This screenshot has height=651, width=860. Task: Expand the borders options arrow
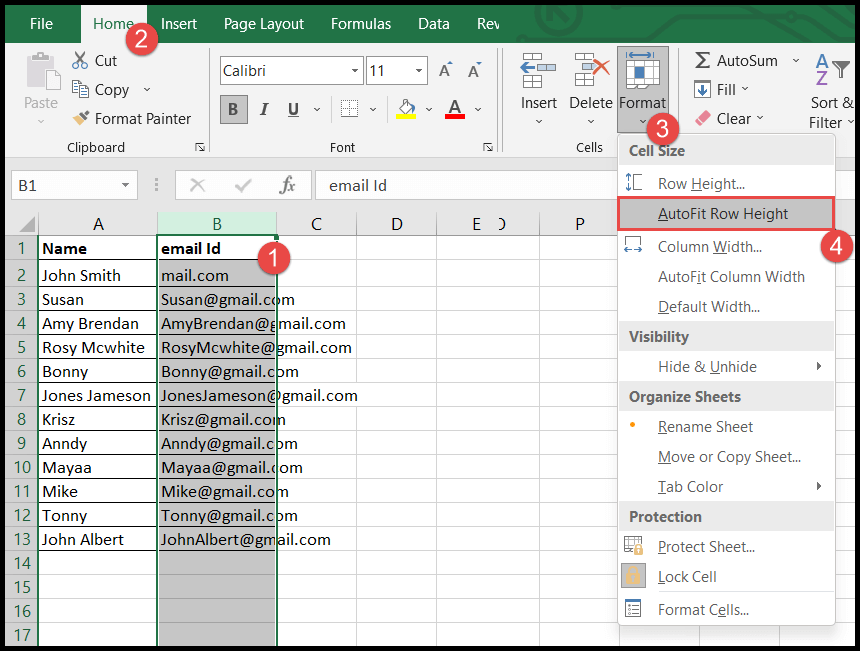(x=373, y=109)
